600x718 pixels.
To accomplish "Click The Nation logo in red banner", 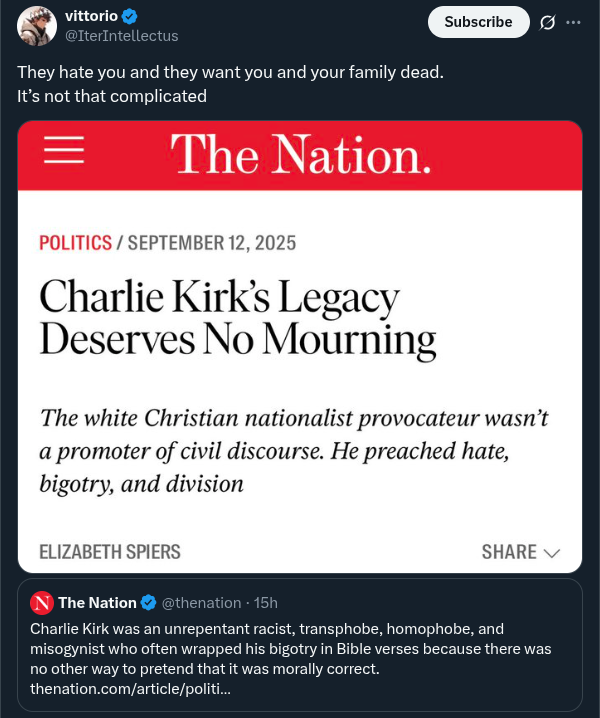I will tap(300, 154).
